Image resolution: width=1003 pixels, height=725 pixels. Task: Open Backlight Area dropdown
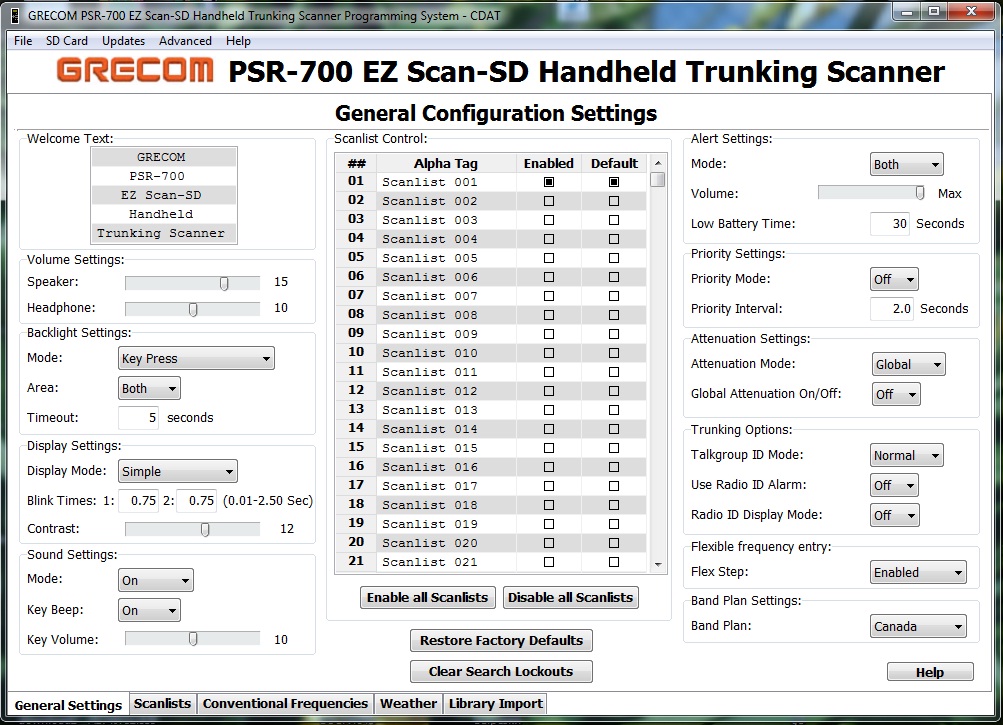pyautogui.click(x=149, y=388)
